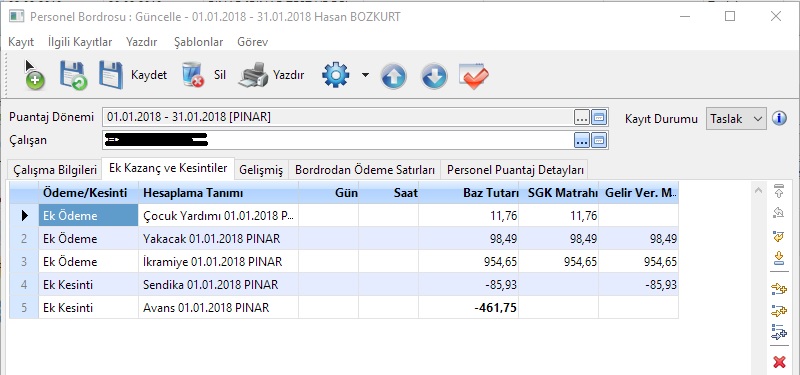Open Çalışan record card icon

(x=599, y=140)
